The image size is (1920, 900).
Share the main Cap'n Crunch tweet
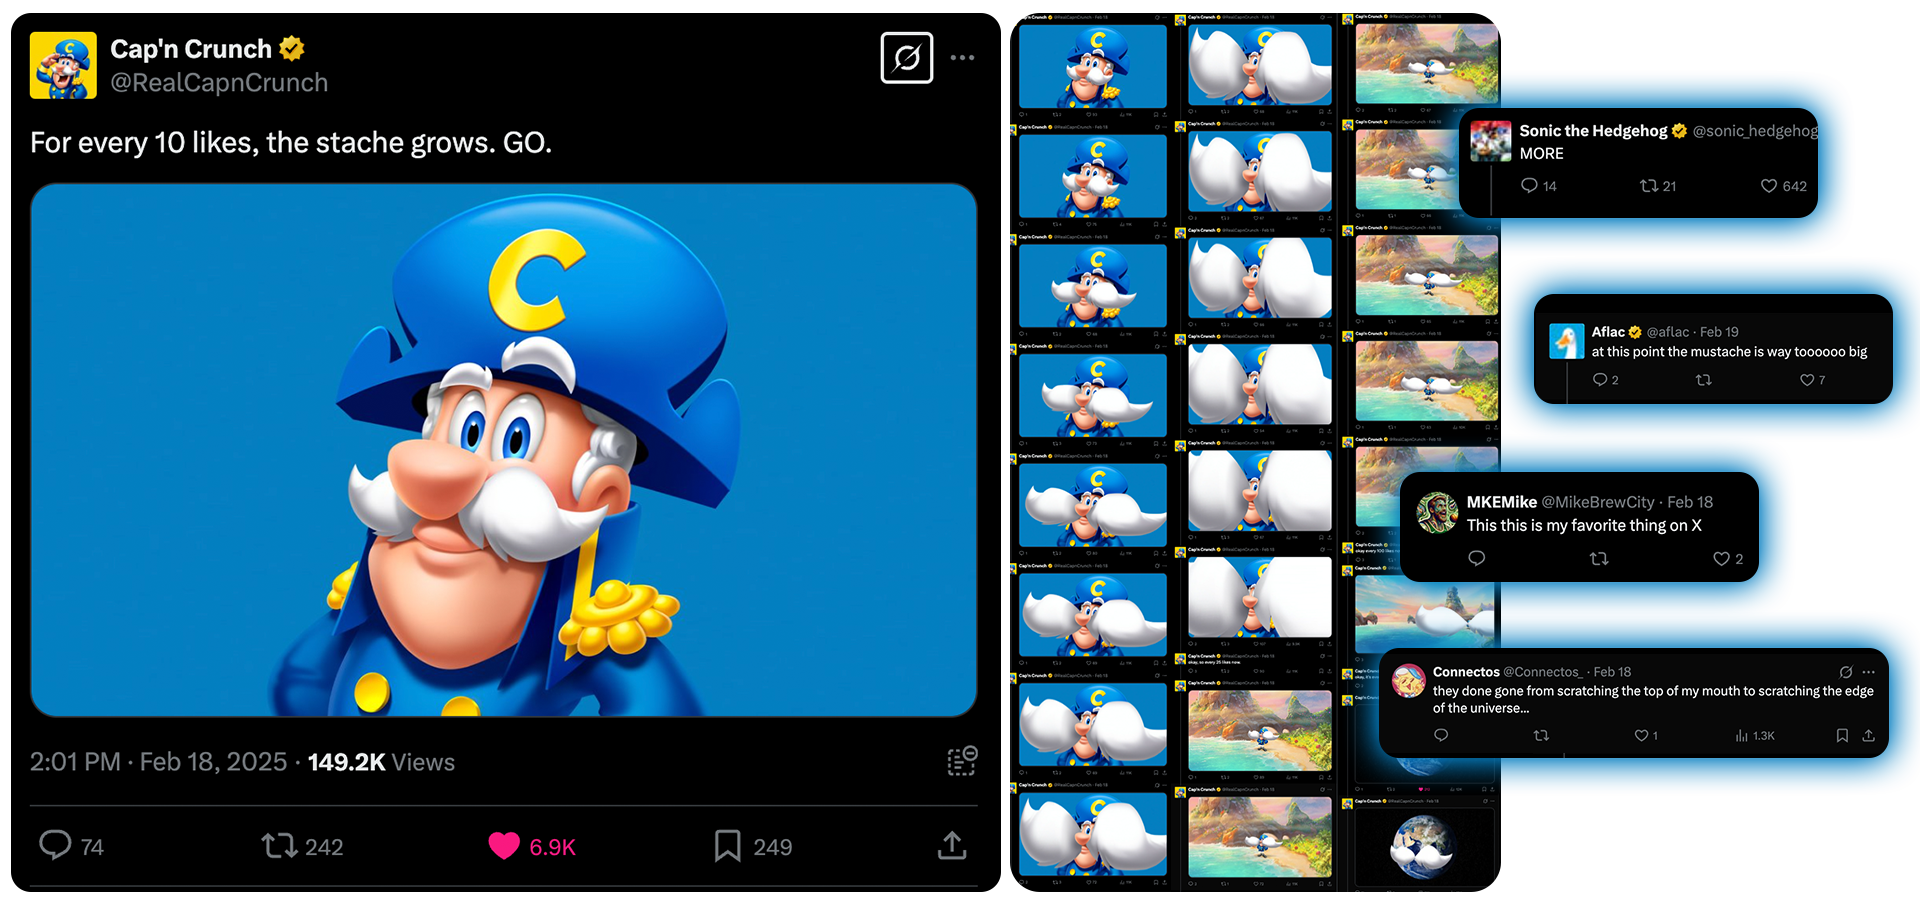[952, 846]
